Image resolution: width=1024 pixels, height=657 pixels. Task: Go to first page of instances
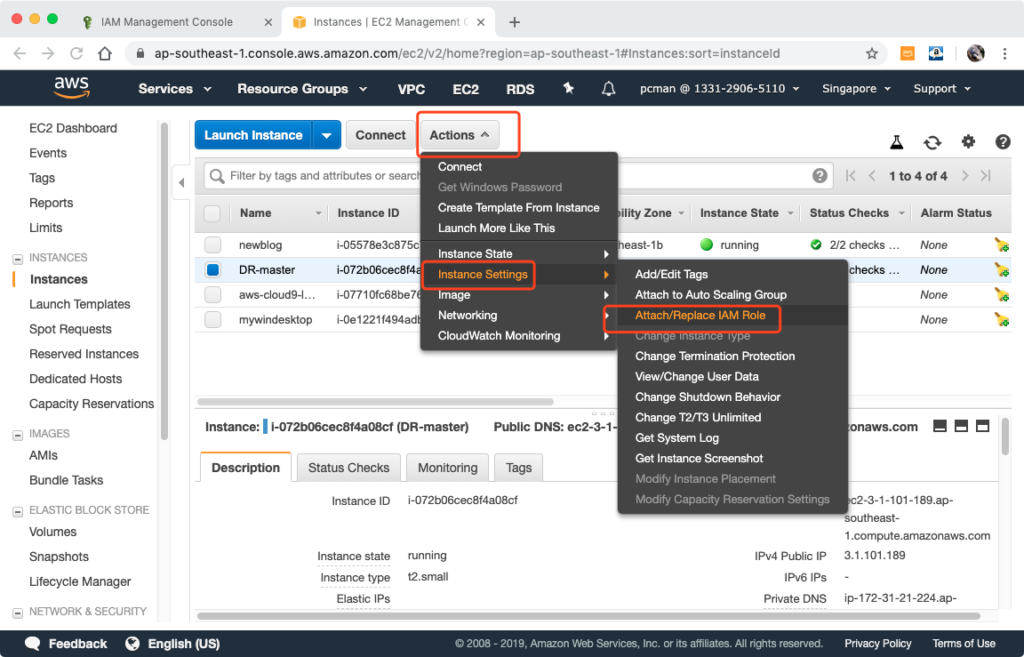[850, 176]
